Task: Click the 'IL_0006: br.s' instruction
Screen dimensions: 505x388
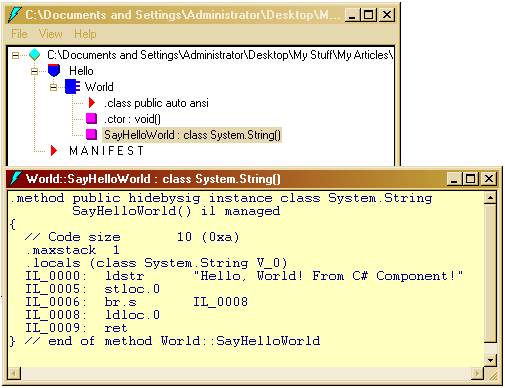Action: point(136,302)
